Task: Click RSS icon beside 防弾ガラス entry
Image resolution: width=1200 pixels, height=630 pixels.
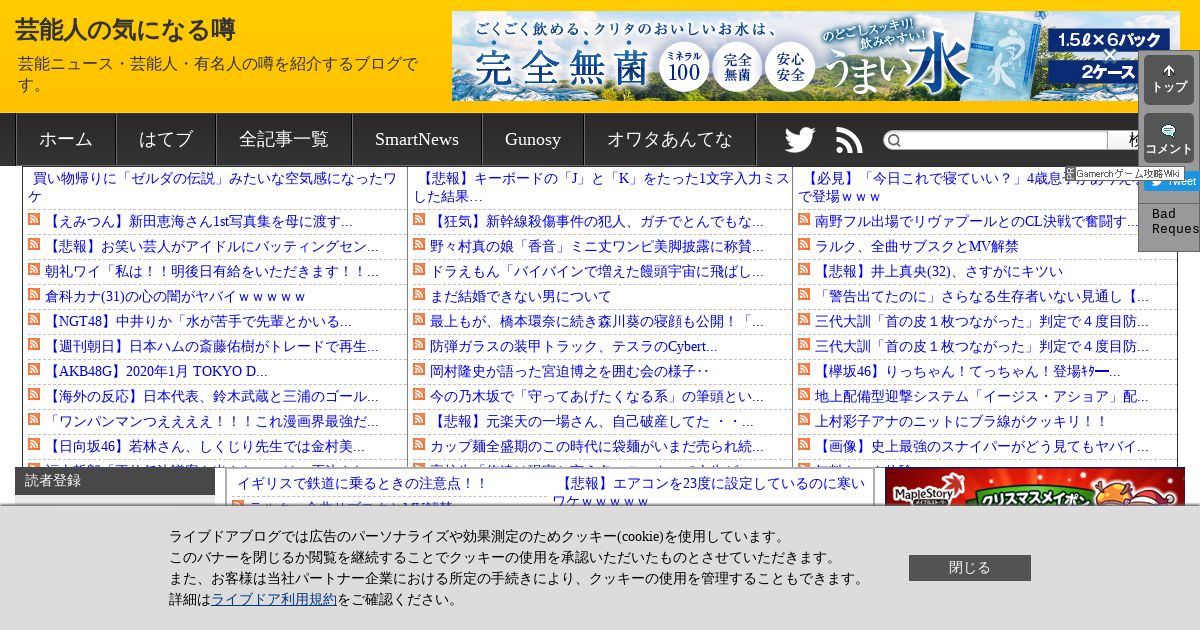Action: [420, 345]
